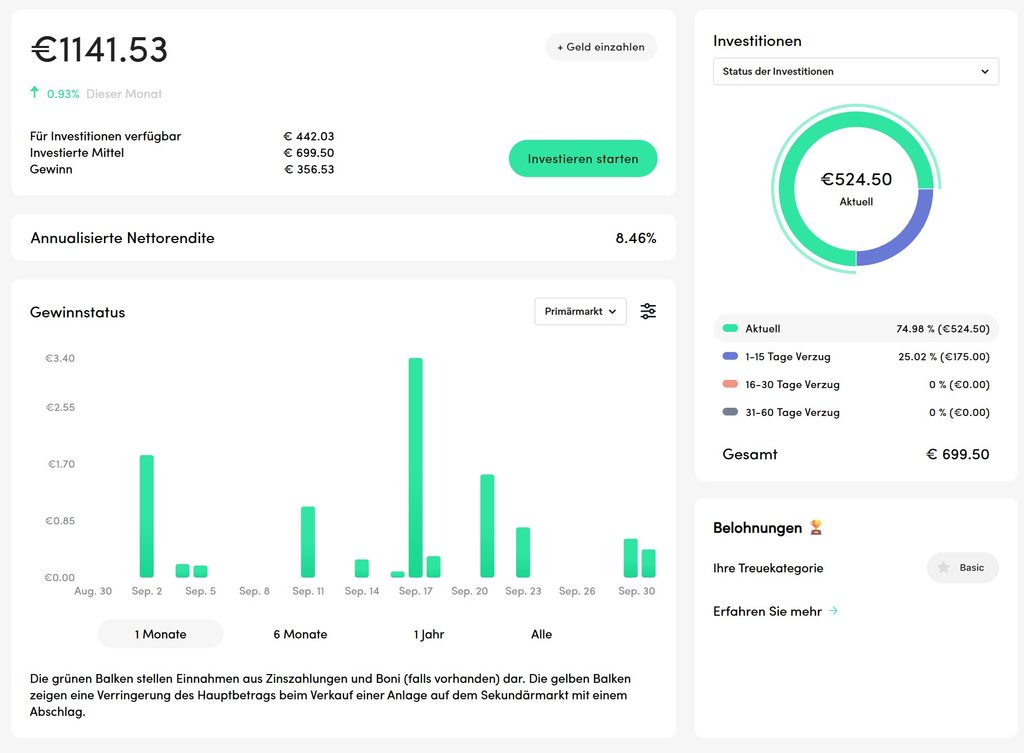
Task: Expand the Primärmarkt dropdown
Action: point(580,312)
